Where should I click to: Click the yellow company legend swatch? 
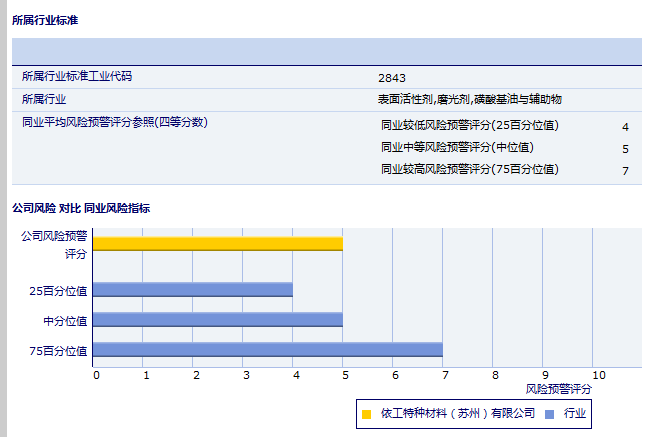(x=367, y=413)
